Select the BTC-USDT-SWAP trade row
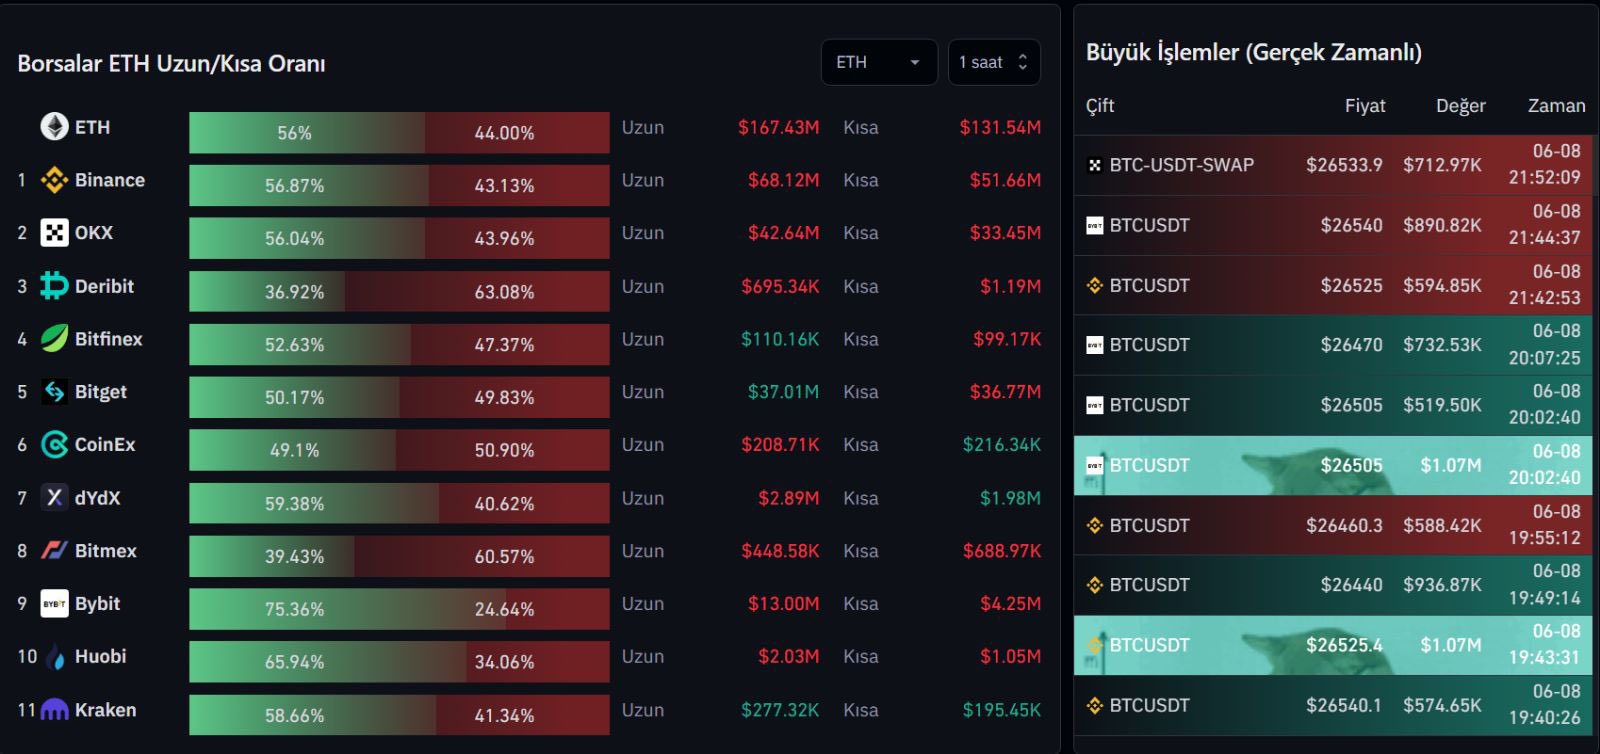This screenshot has width=1600, height=754. 1333,165
